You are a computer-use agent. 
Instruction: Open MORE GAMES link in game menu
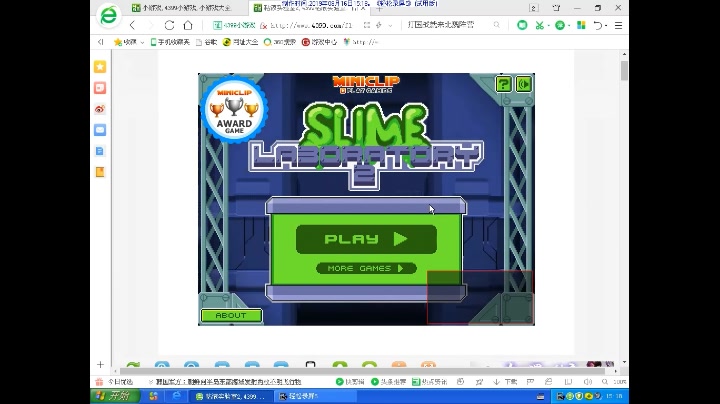point(366,268)
